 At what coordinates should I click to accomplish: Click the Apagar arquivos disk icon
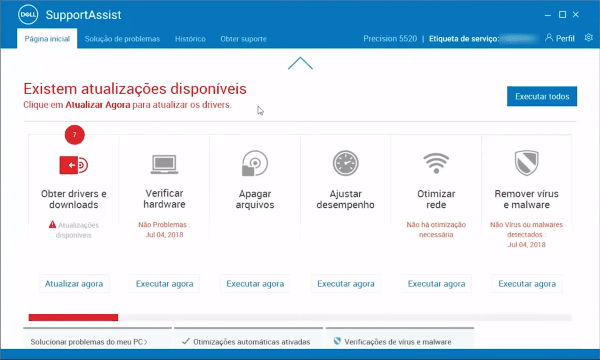click(255, 163)
